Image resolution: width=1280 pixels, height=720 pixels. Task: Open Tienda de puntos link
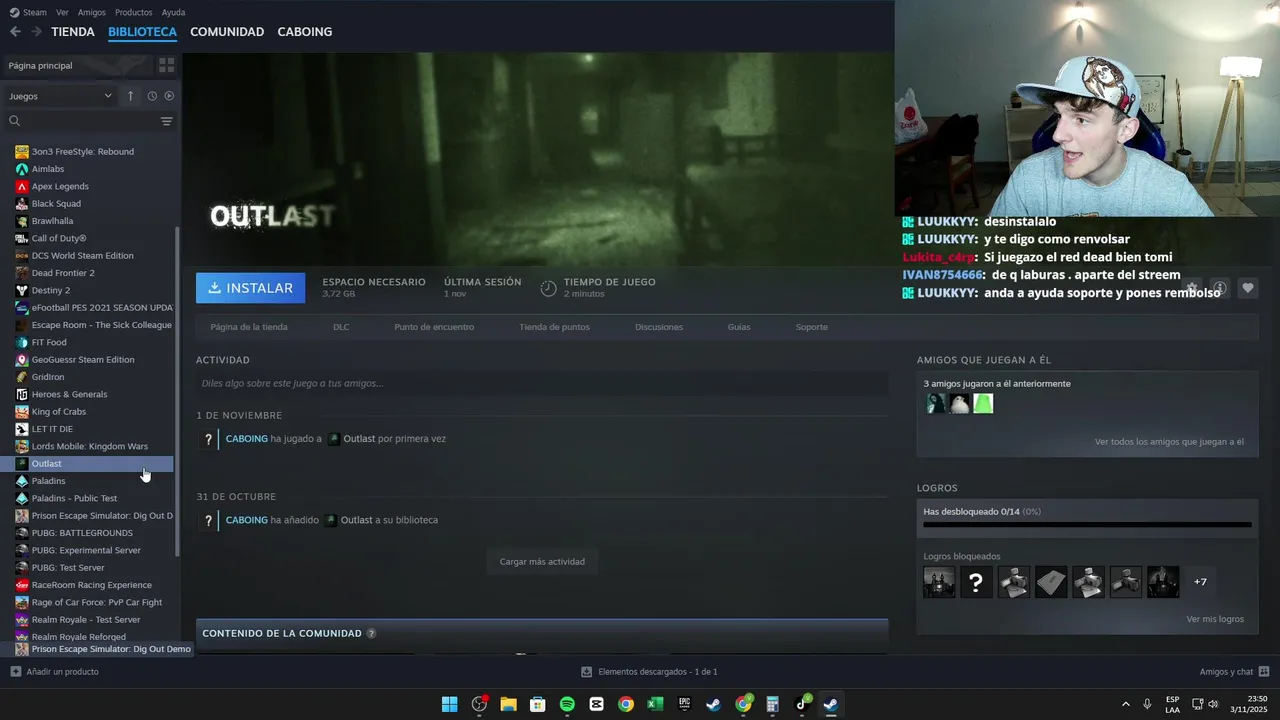click(x=554, y=327)
